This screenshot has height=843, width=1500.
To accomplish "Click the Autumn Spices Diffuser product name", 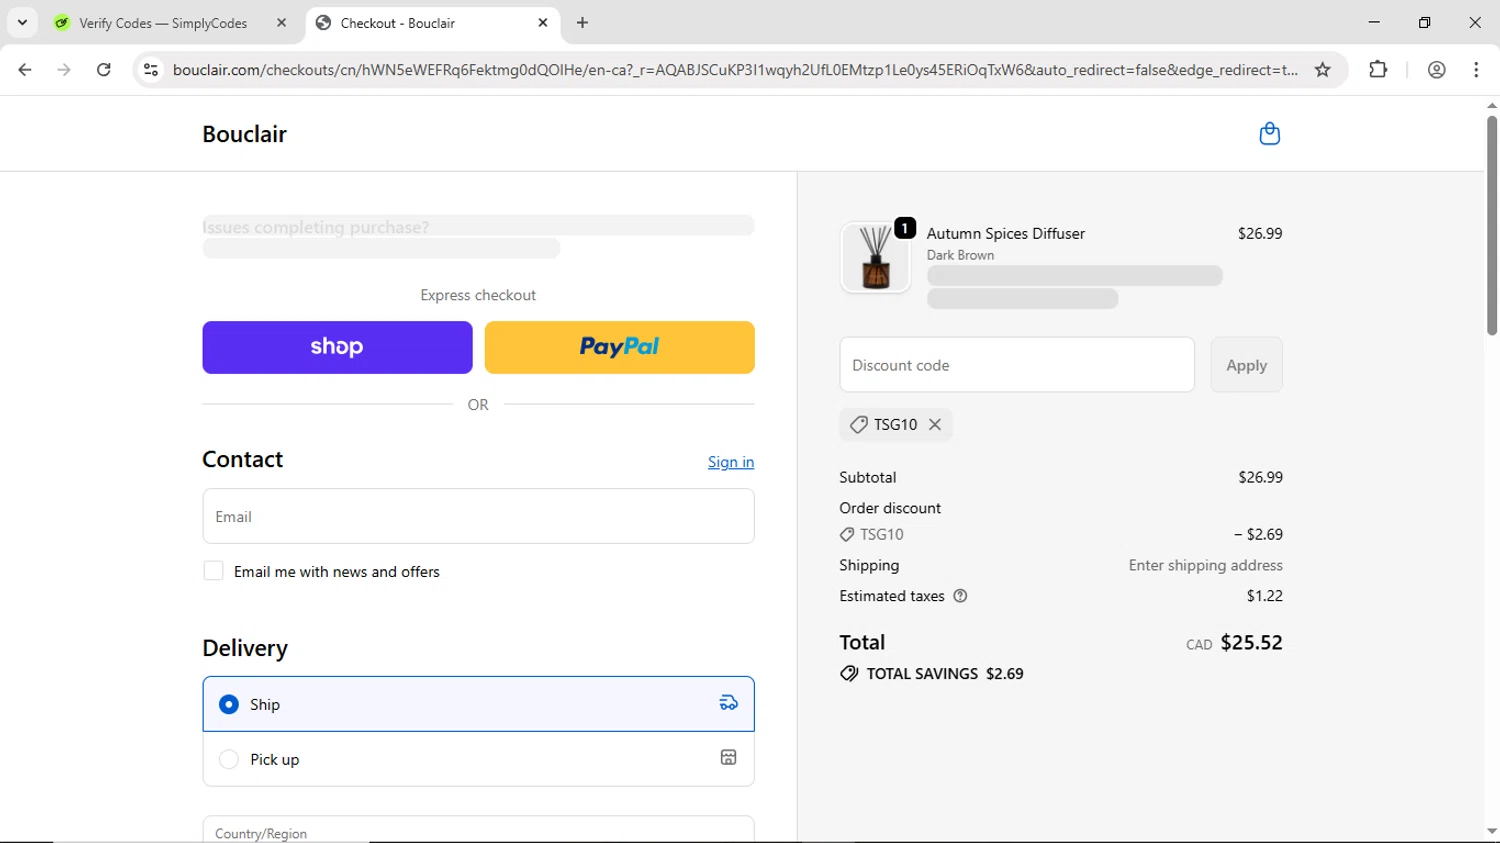I will coord(1005,233).
